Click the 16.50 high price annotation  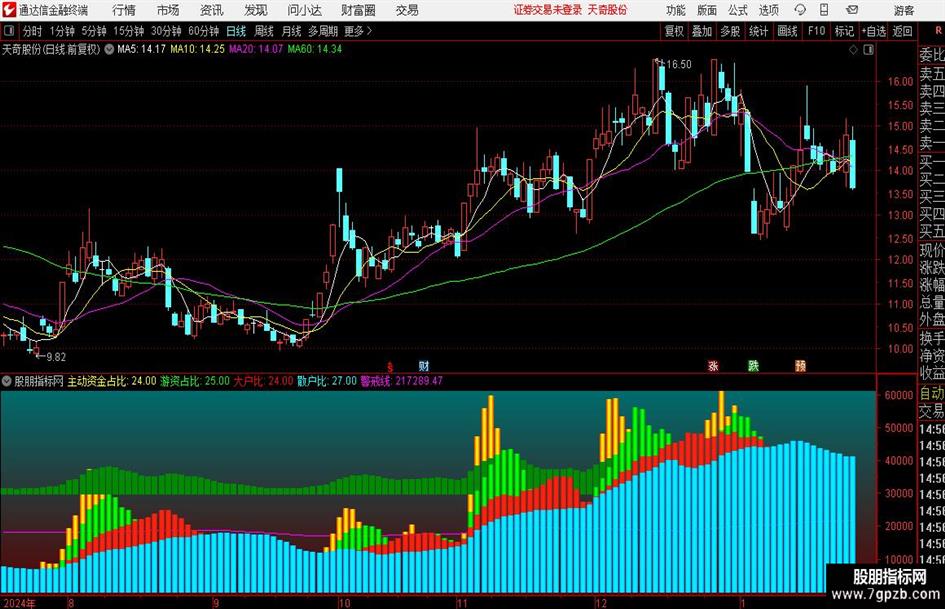(x=679, y=64)
